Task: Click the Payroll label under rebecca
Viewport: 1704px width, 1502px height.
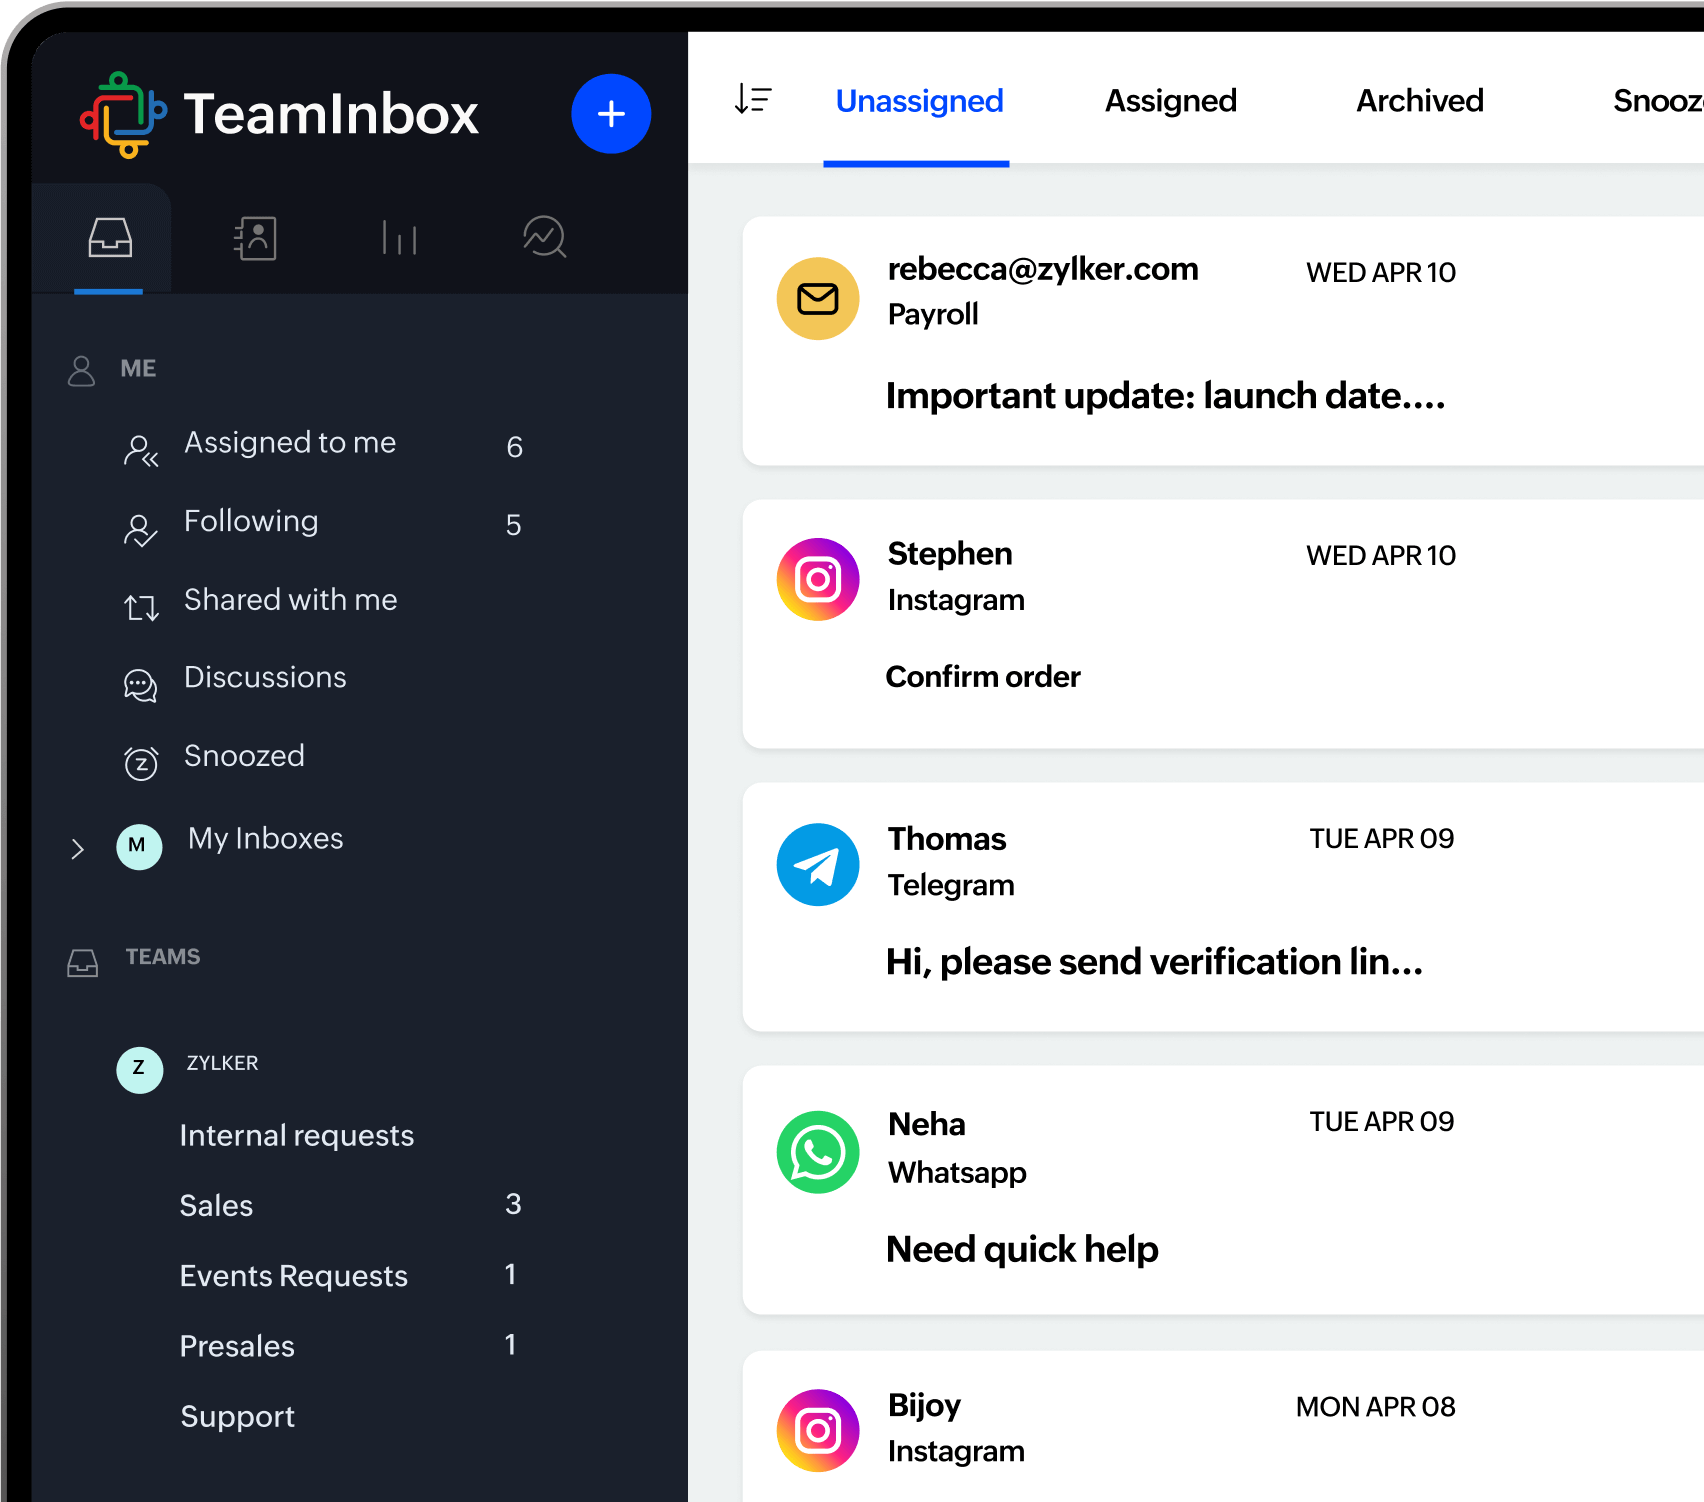Action: (933, 314)
